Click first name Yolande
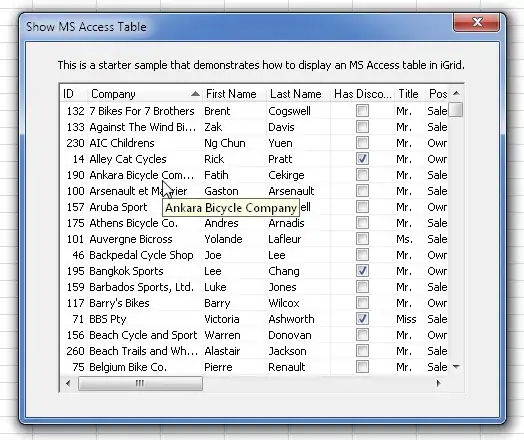Screen dimensions: 524x440 click(223, 239)
